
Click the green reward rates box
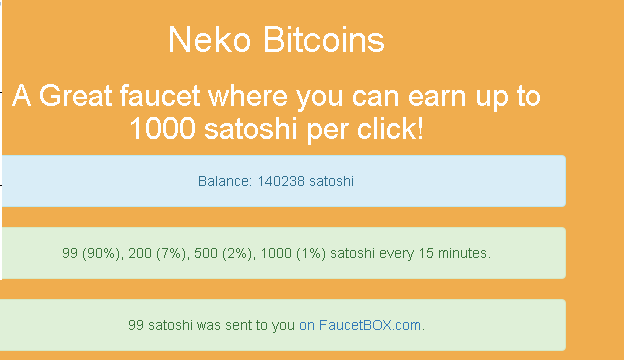(284, 253)
